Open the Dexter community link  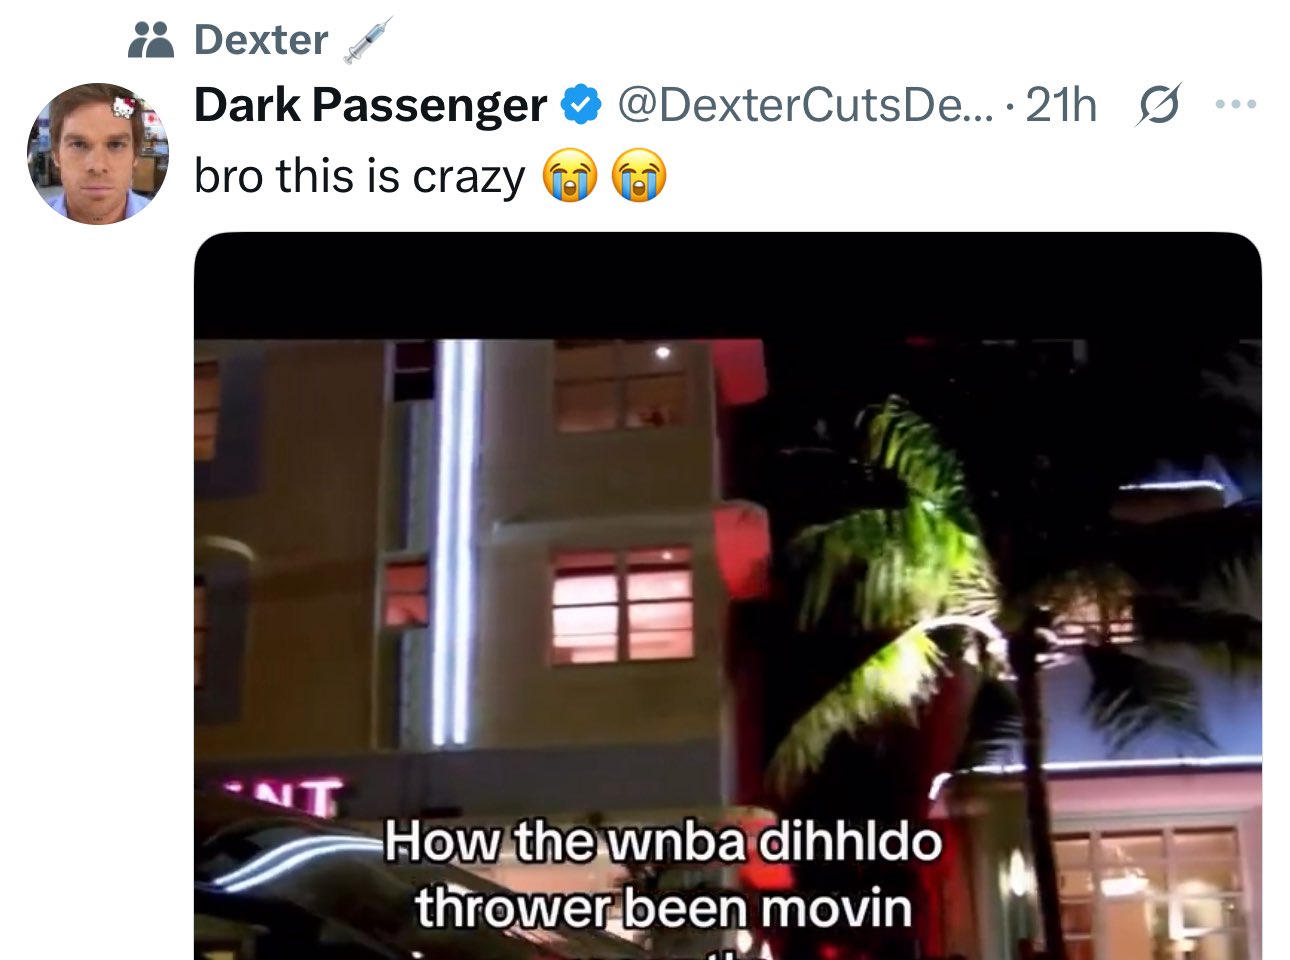click(261, 40)
